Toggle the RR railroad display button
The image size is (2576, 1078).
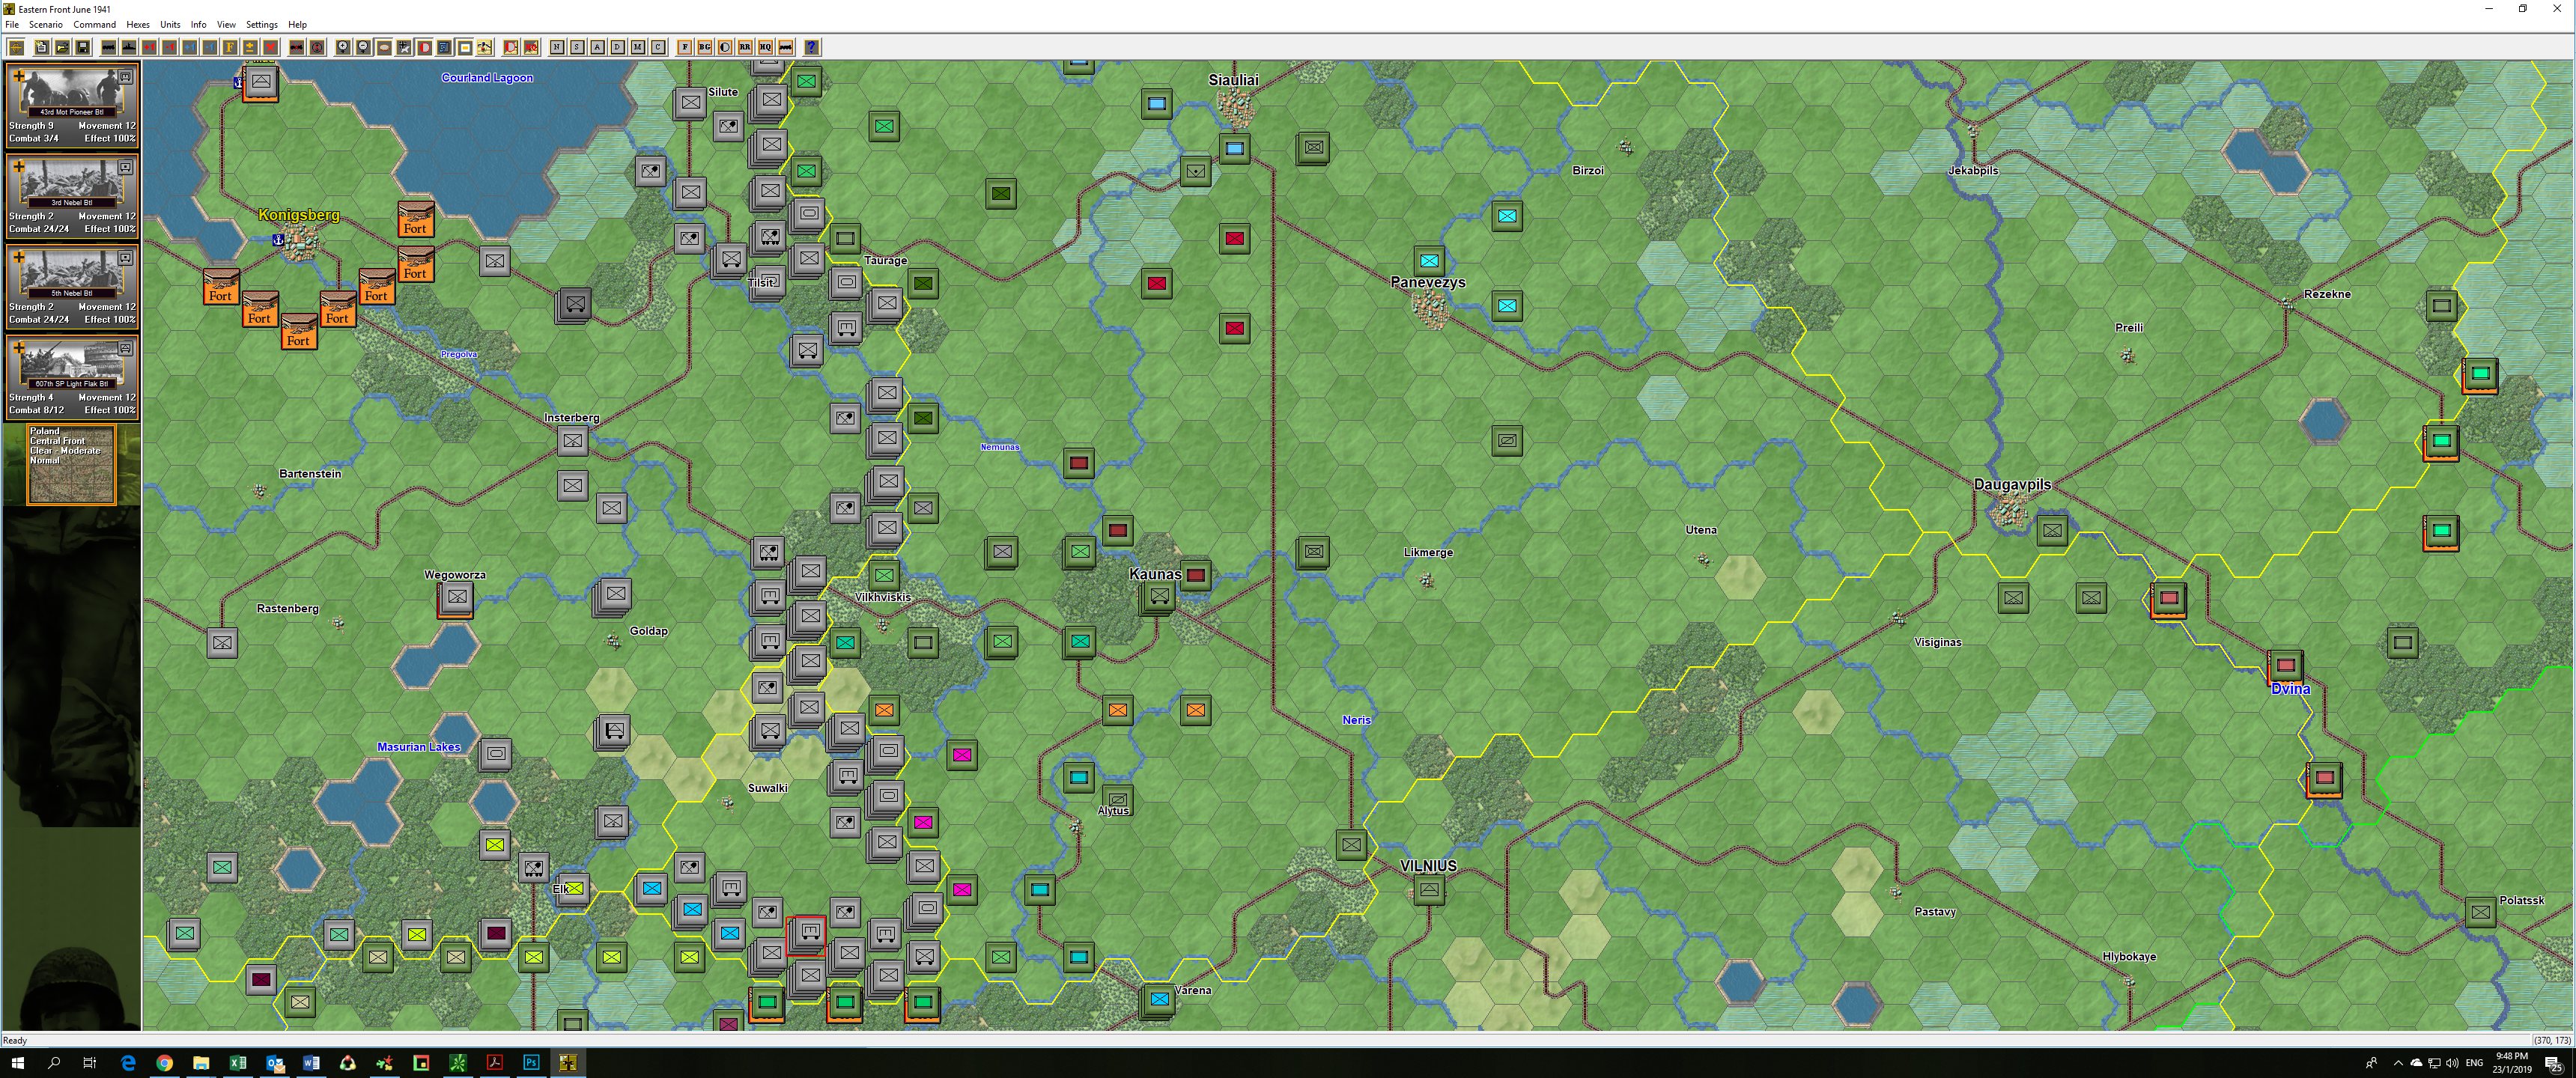745,47
